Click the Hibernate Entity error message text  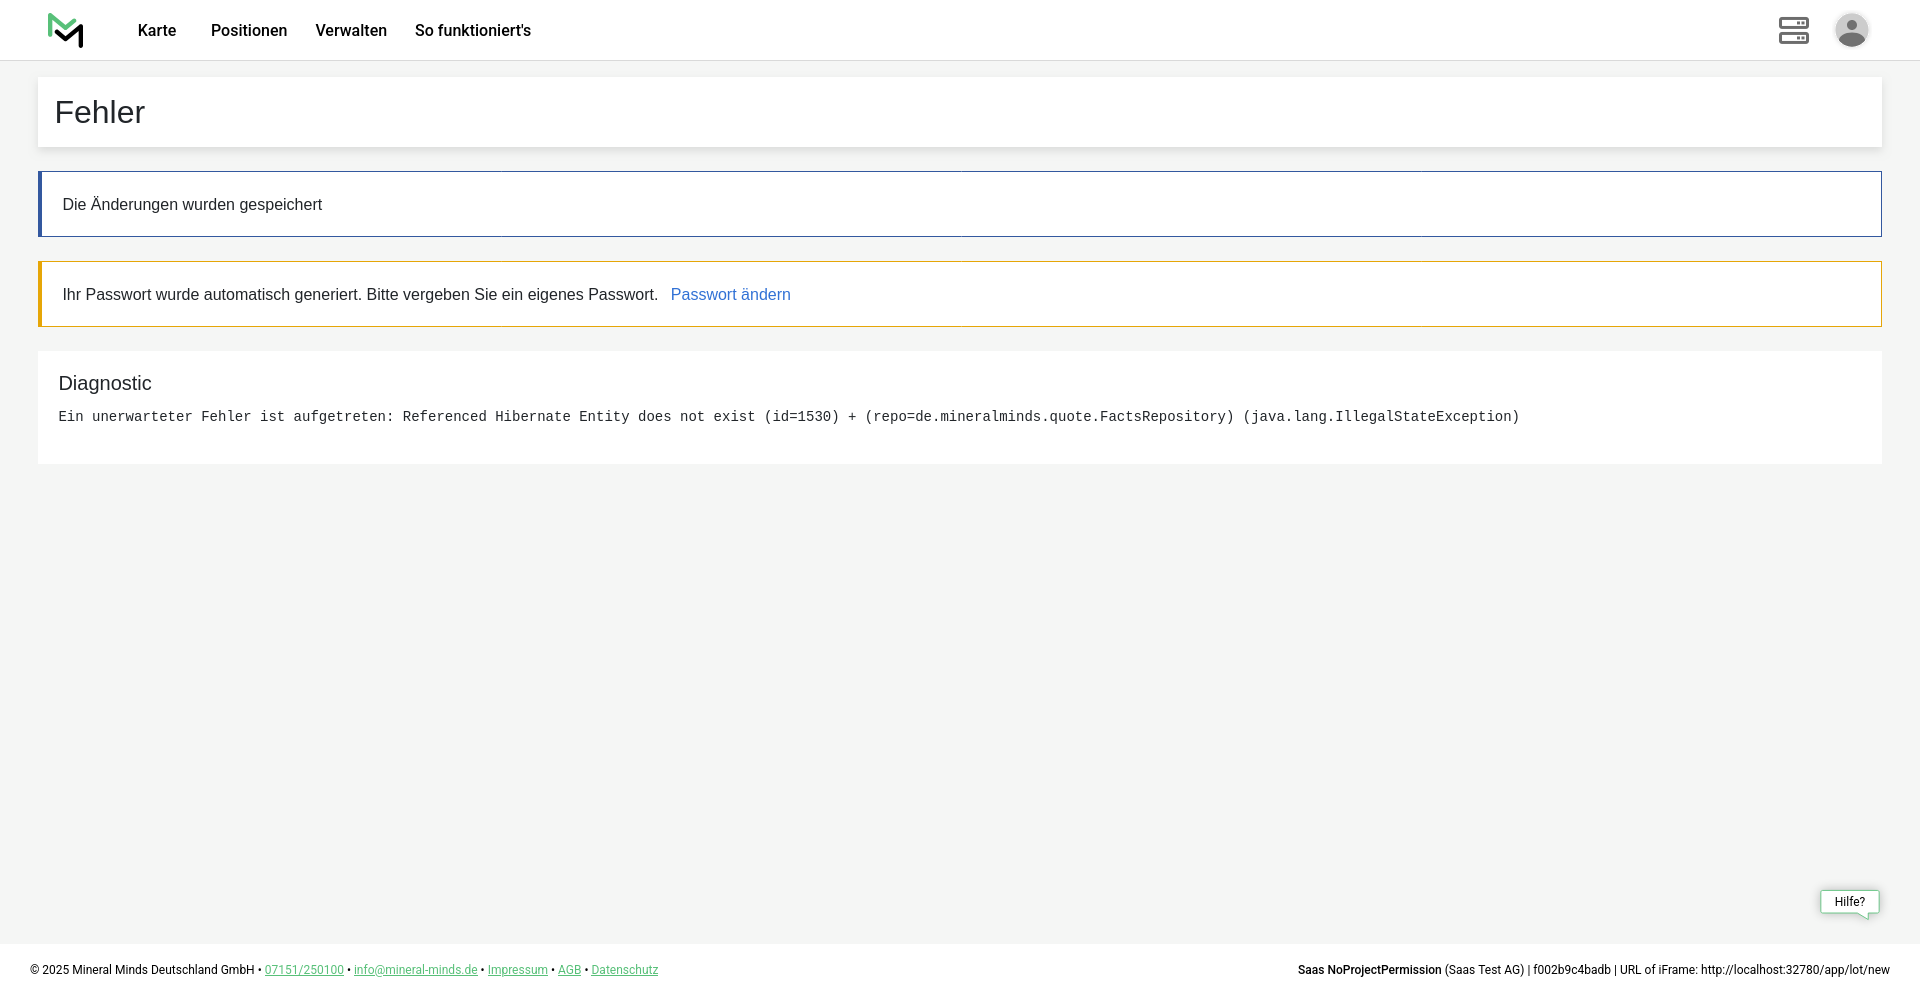click(x=788, y=417)
